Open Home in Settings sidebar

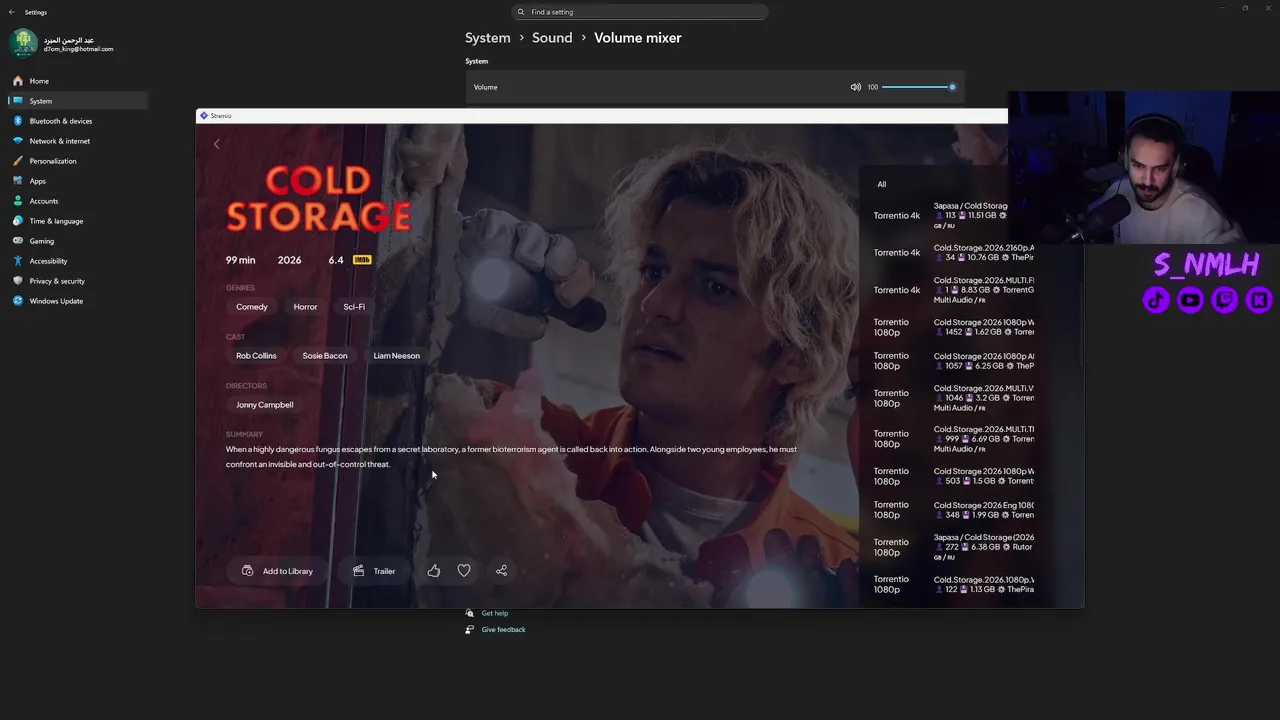(x=77, y=81)
